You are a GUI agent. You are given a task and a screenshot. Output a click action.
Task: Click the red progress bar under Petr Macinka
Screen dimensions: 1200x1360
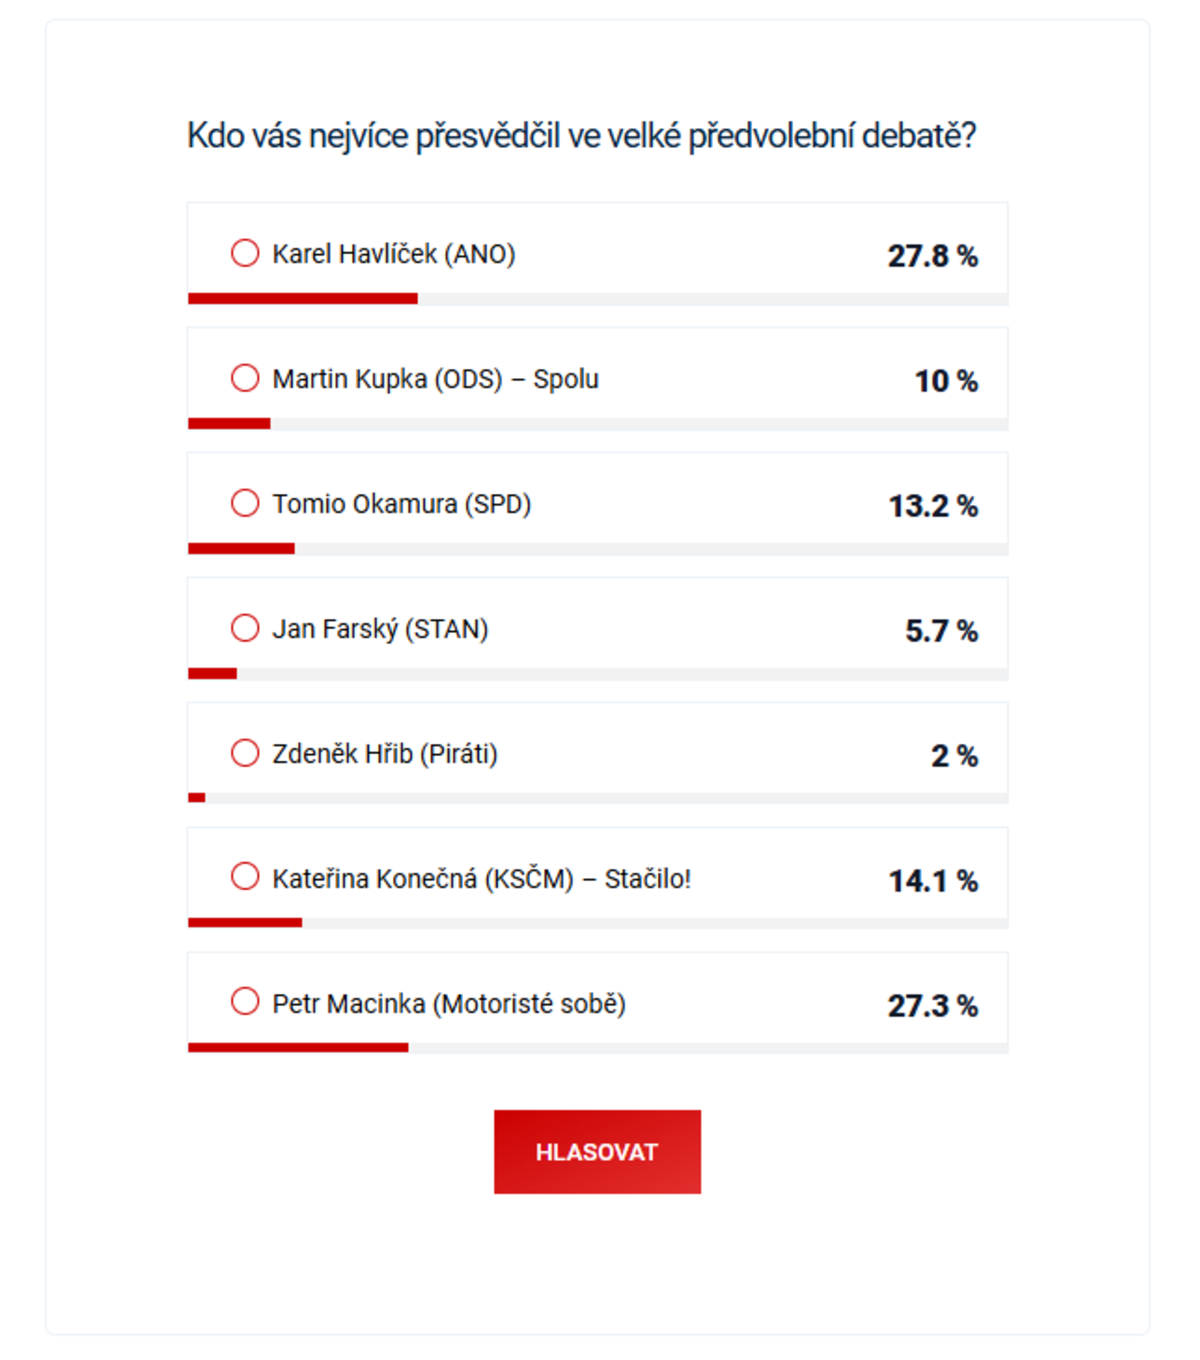pos(298,1047)
